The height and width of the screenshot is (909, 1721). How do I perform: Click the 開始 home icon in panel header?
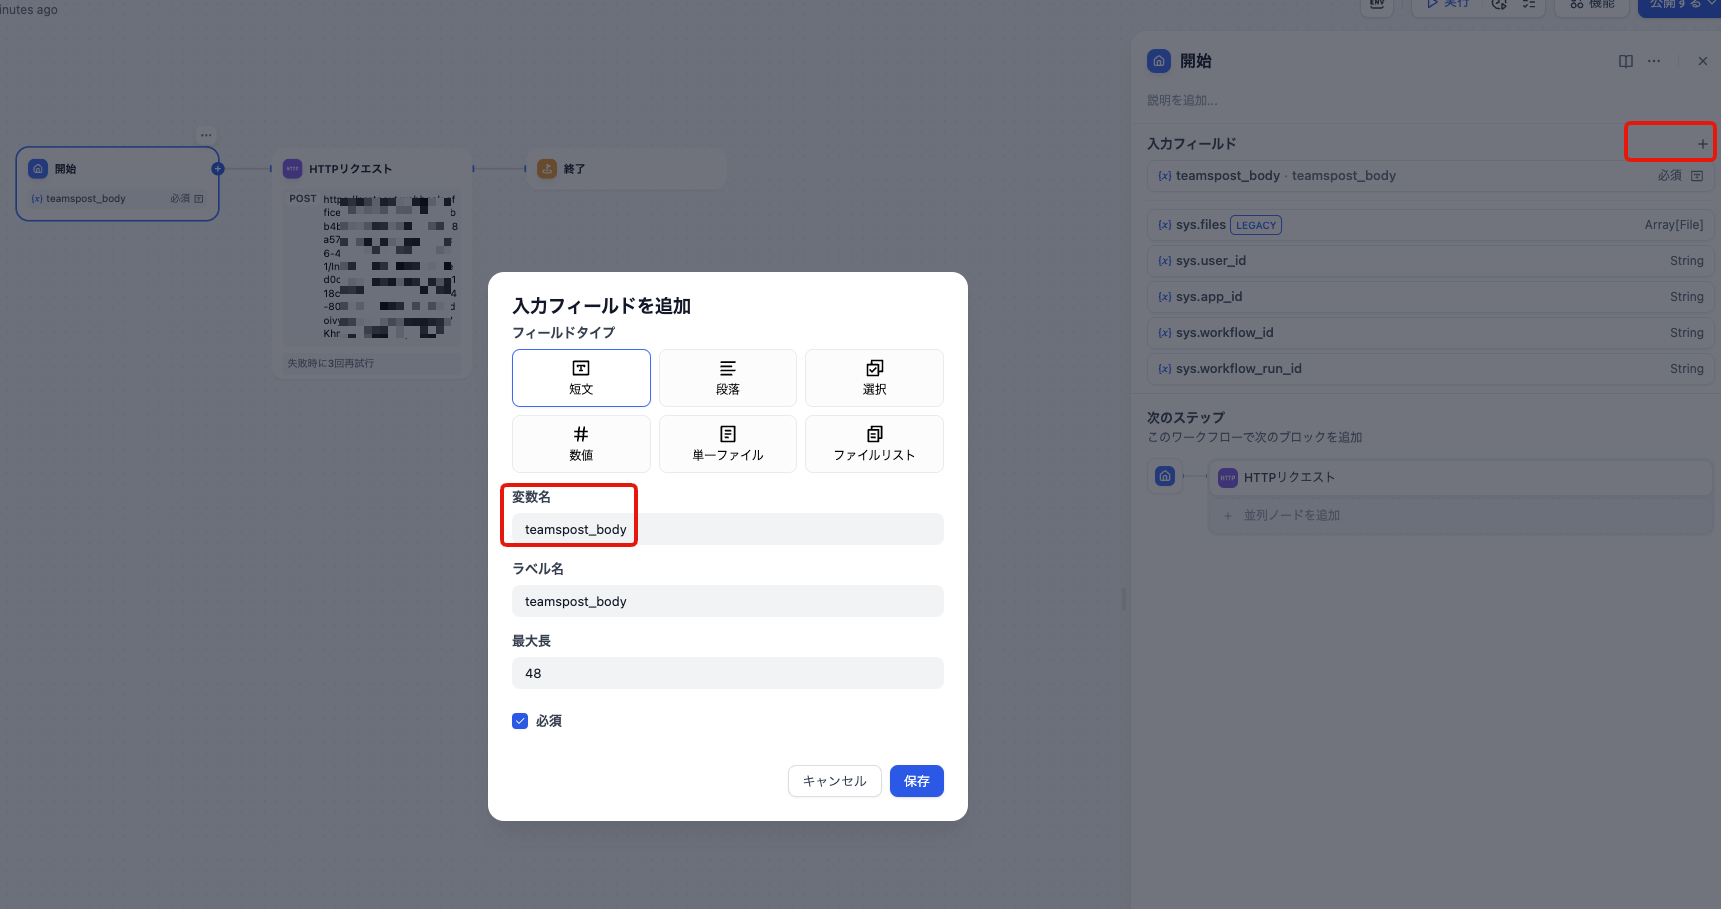point(1159,61)
